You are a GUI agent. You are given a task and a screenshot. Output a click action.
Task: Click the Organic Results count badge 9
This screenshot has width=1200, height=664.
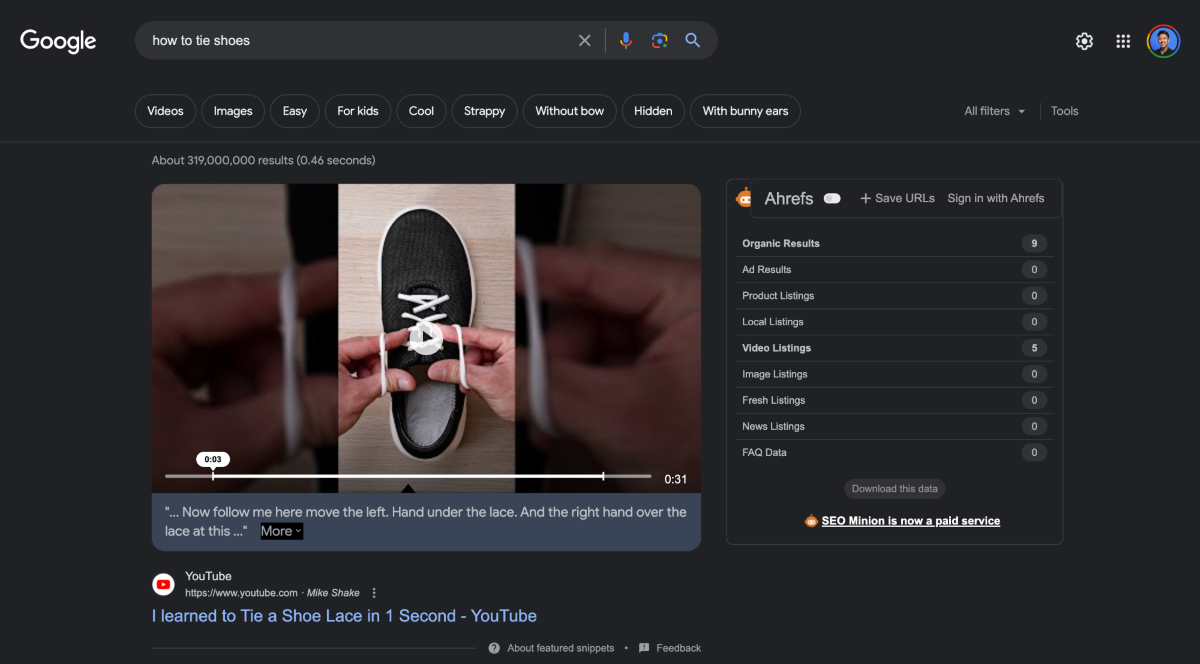pos(1034,243)
